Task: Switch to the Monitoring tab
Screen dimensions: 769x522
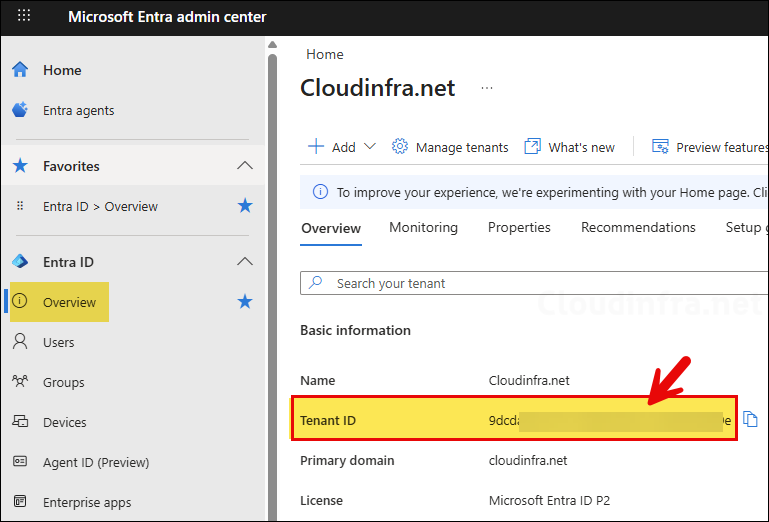Action: point(423,228)
